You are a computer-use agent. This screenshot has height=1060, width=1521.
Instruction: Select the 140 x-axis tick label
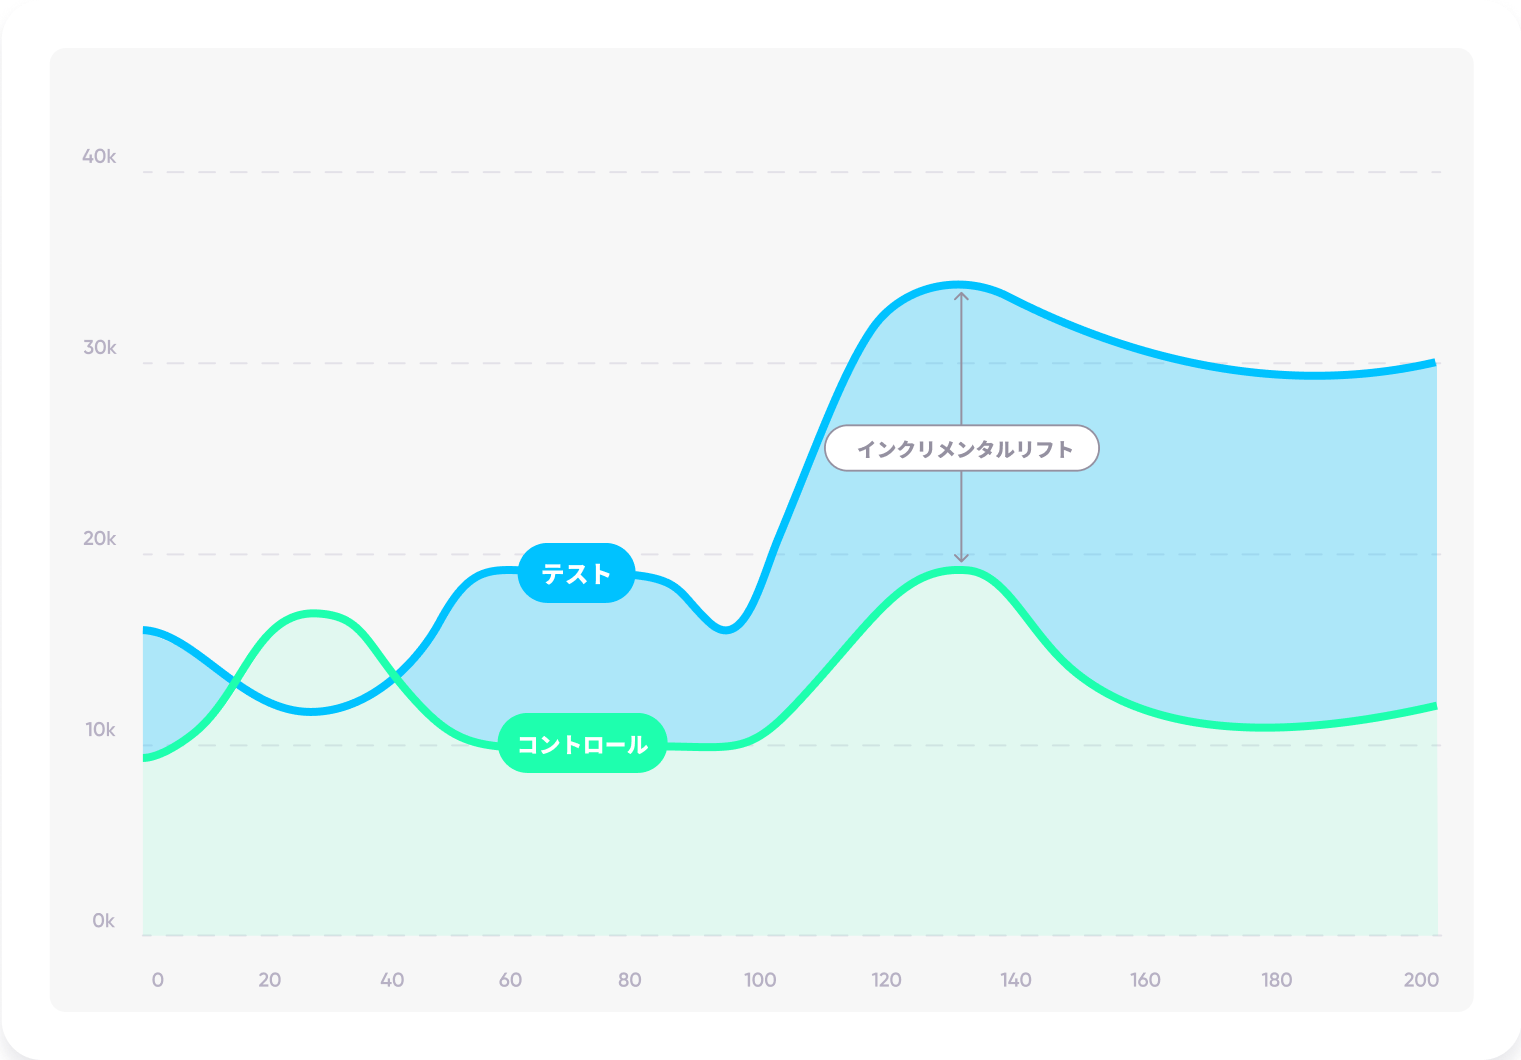[1015, 980]
